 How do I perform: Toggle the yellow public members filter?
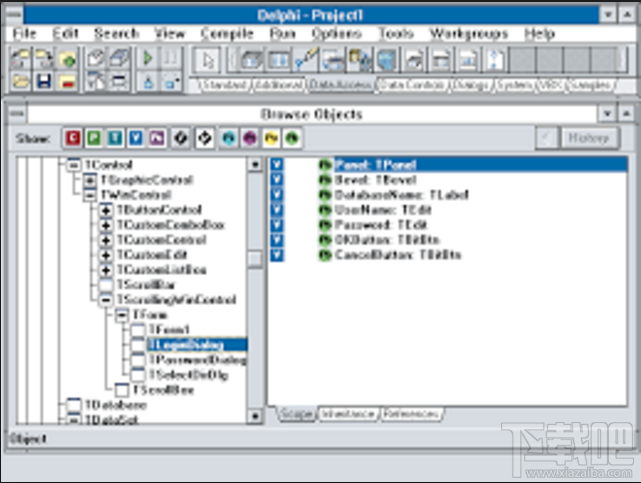(x=271, y=138)
